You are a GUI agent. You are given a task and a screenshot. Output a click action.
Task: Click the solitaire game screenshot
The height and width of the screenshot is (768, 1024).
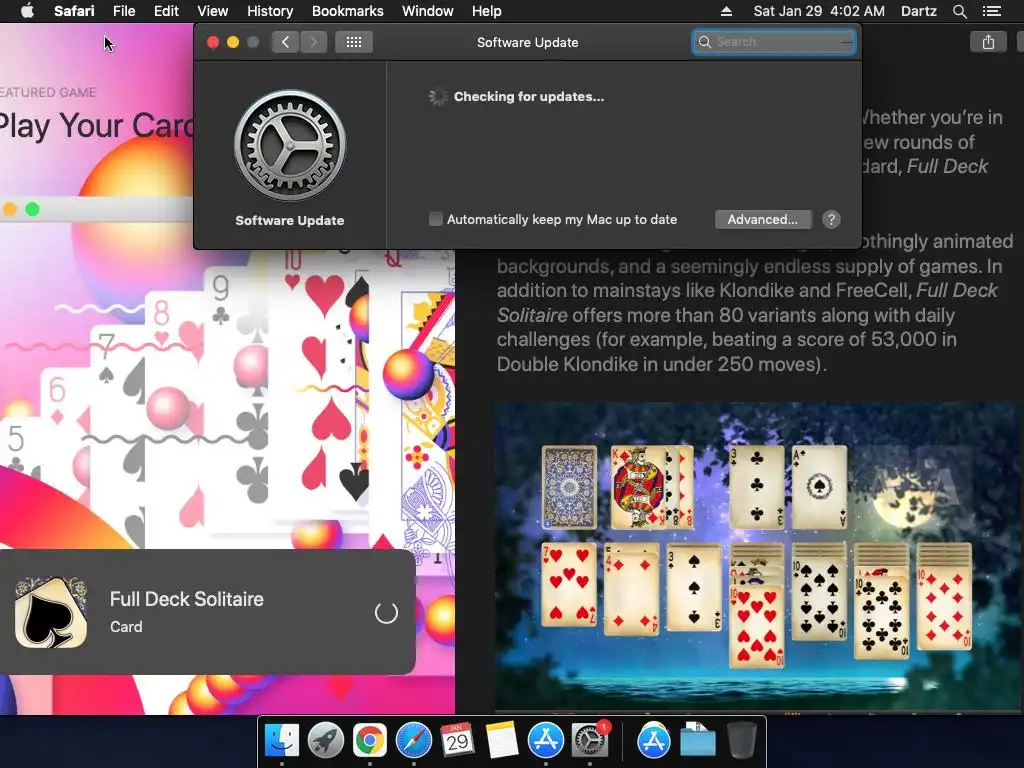click(756, 557)
